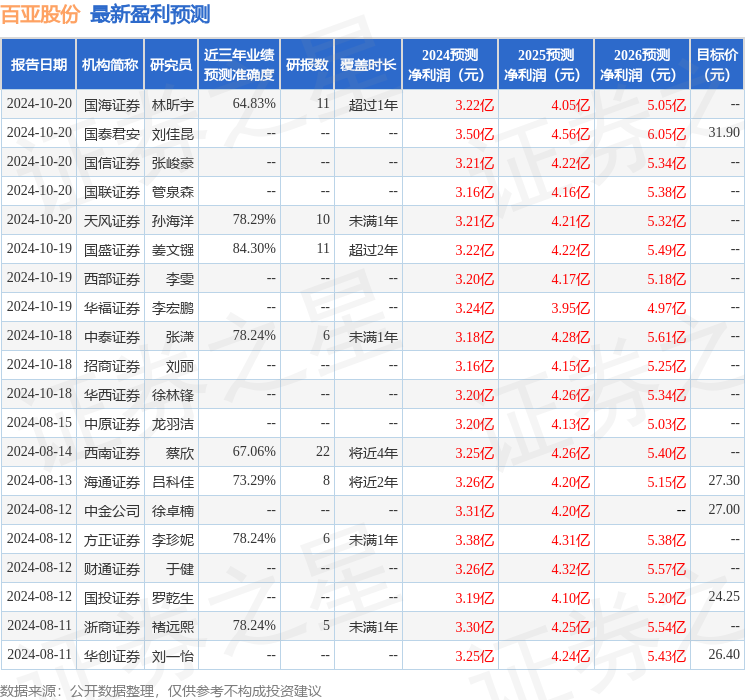The width and height of the screenshot is (745, 700).
Task: Select the 国盛证券 institution cell
Action: point(112,250)
